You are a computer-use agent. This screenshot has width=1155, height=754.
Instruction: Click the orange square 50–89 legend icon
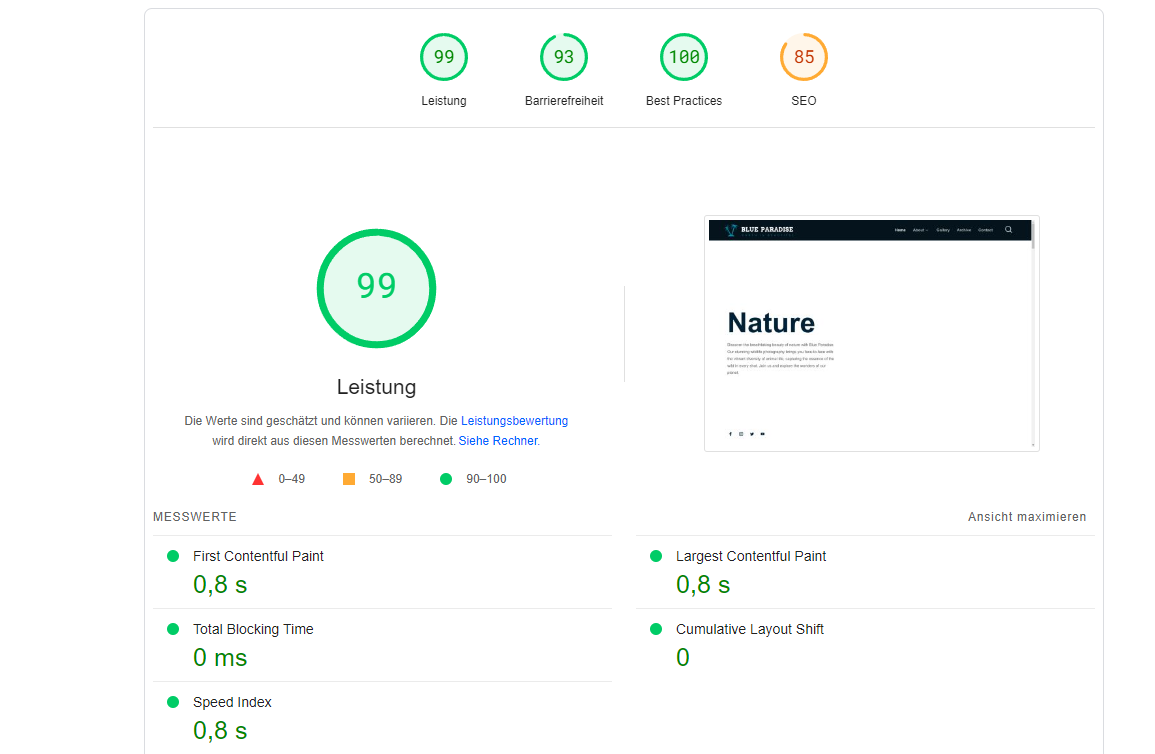(x=349, y=479)
